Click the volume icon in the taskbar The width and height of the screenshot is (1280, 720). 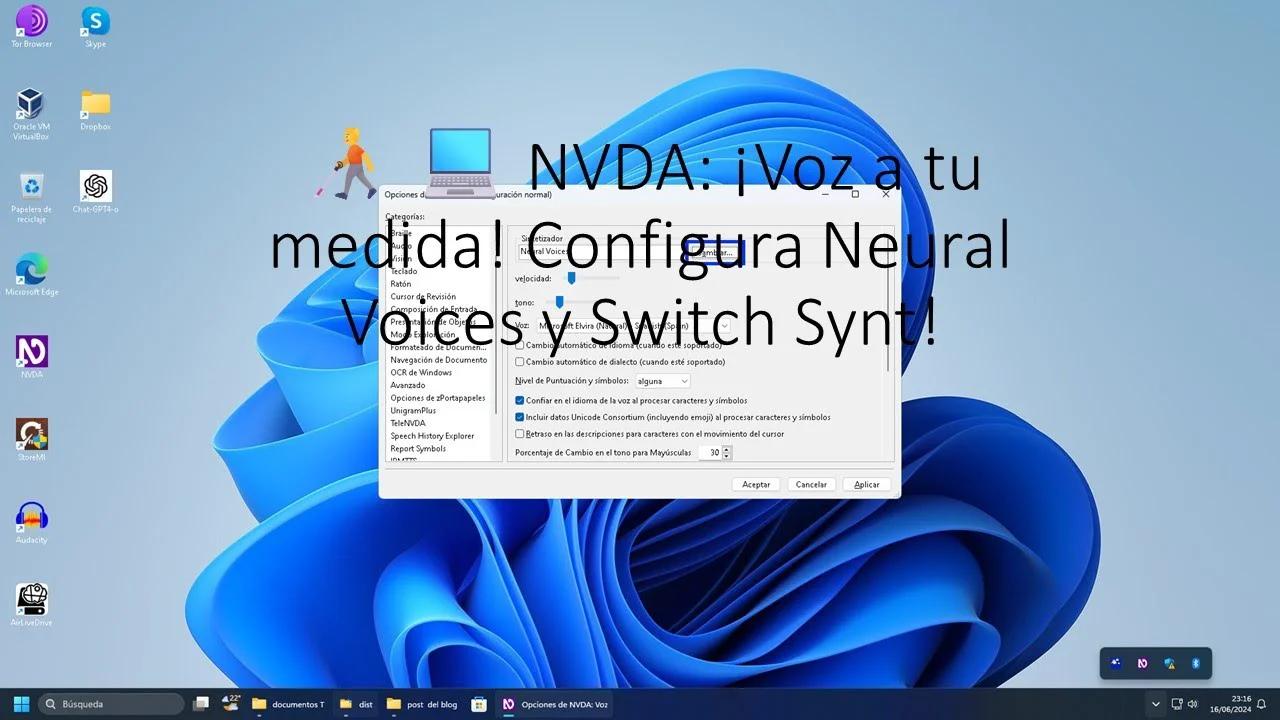pos(1193,704)
